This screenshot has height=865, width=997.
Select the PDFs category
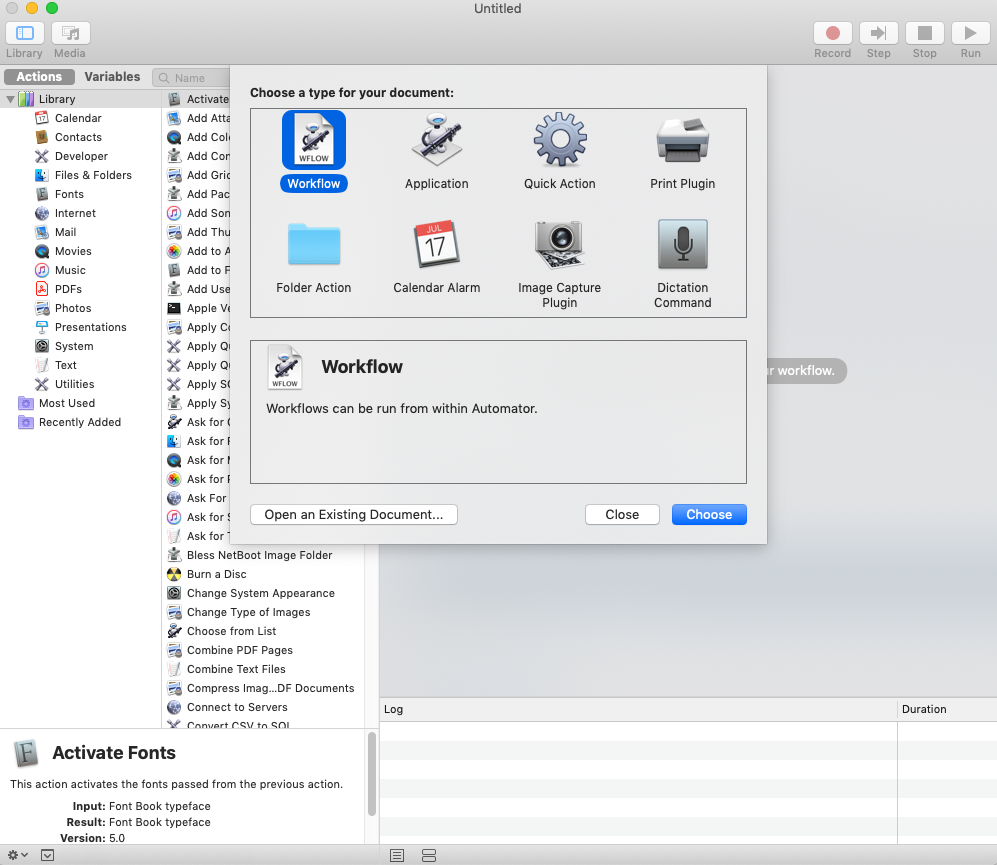[68, 289]
